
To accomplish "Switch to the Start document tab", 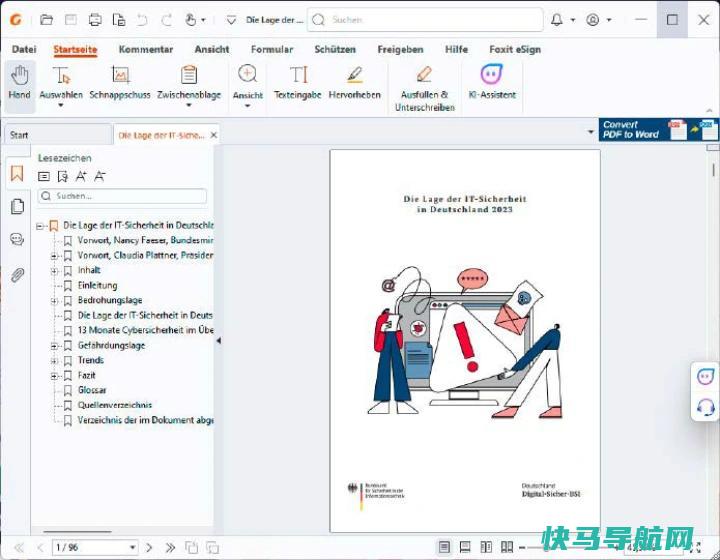I will tap(57, 135).
